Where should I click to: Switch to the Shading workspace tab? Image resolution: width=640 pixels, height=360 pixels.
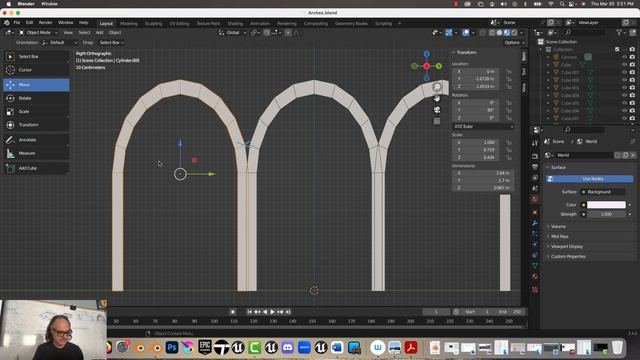(235, 23)
